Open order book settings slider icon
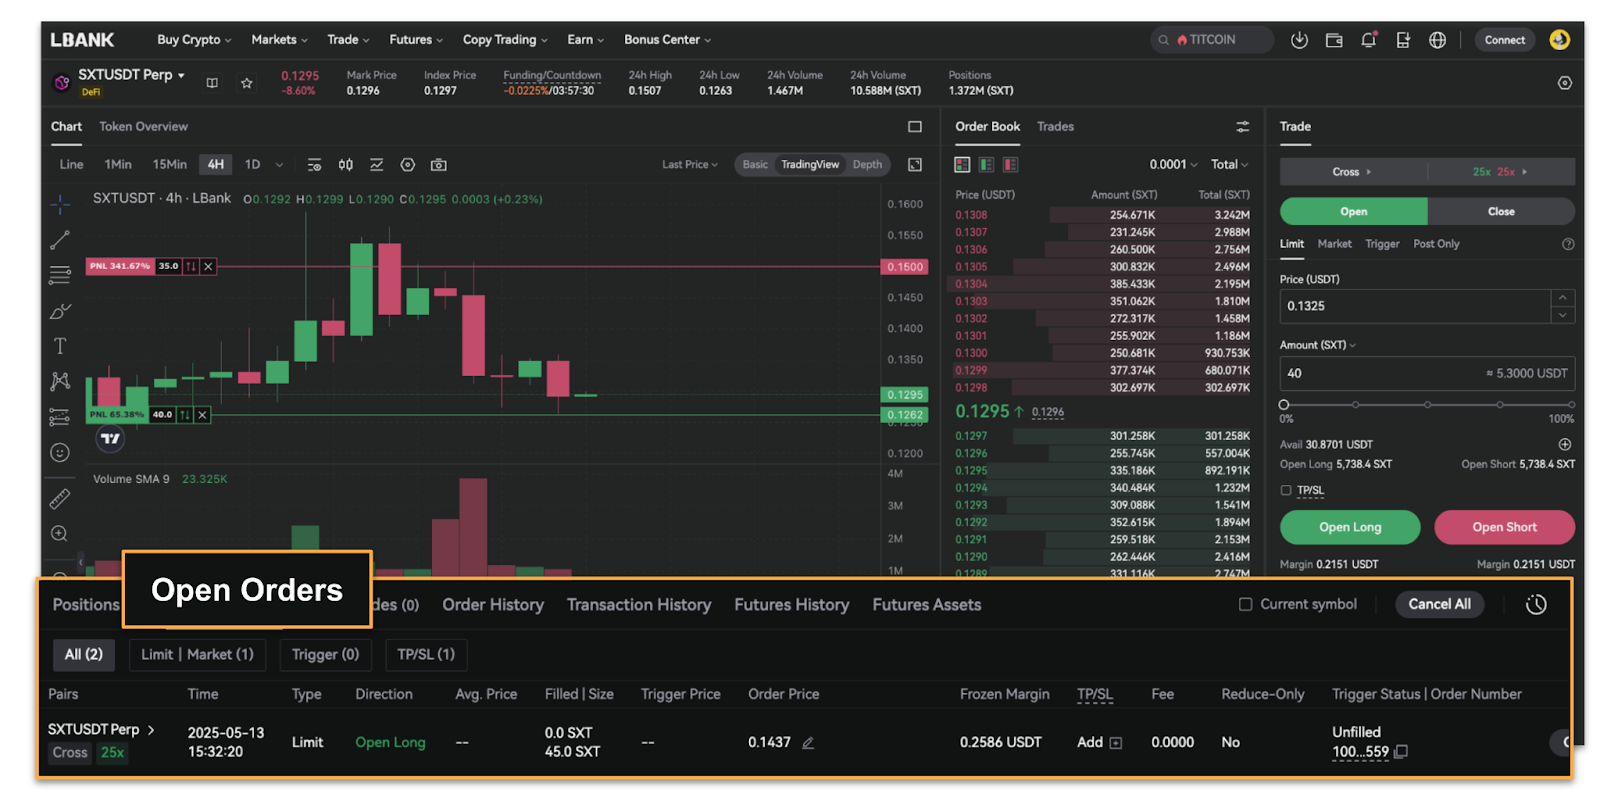 coord(1242,127)
